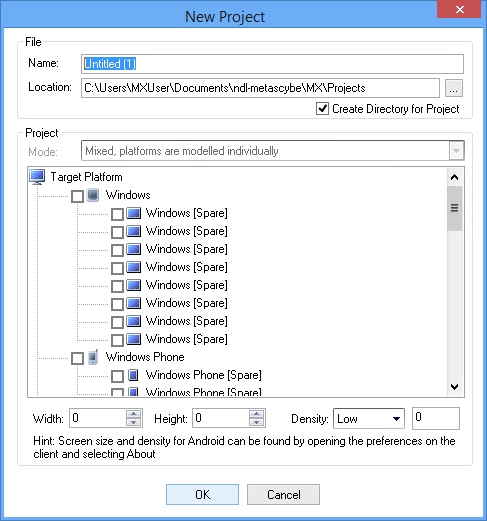487x521 pixels.
Task: Open the Mode dropdown
Action: (x=456, y=151)
